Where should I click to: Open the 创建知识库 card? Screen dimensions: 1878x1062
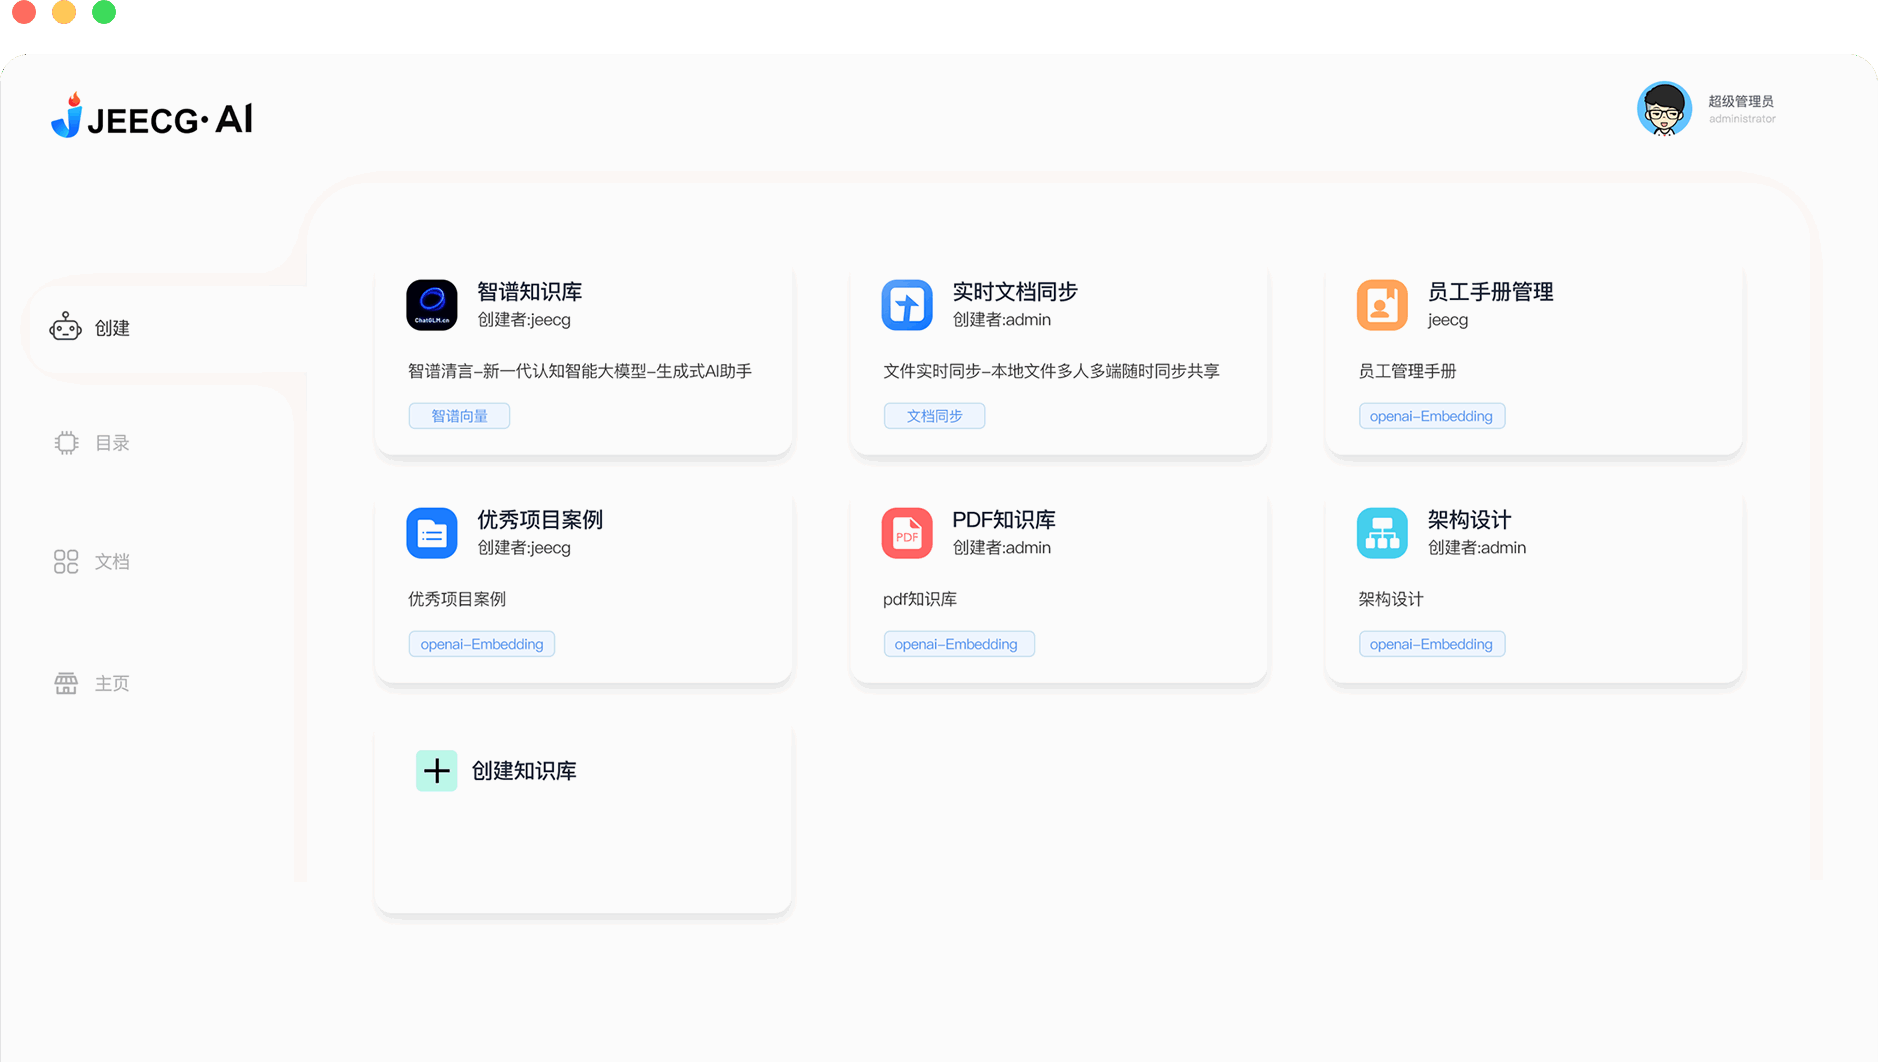click(583, 820)
